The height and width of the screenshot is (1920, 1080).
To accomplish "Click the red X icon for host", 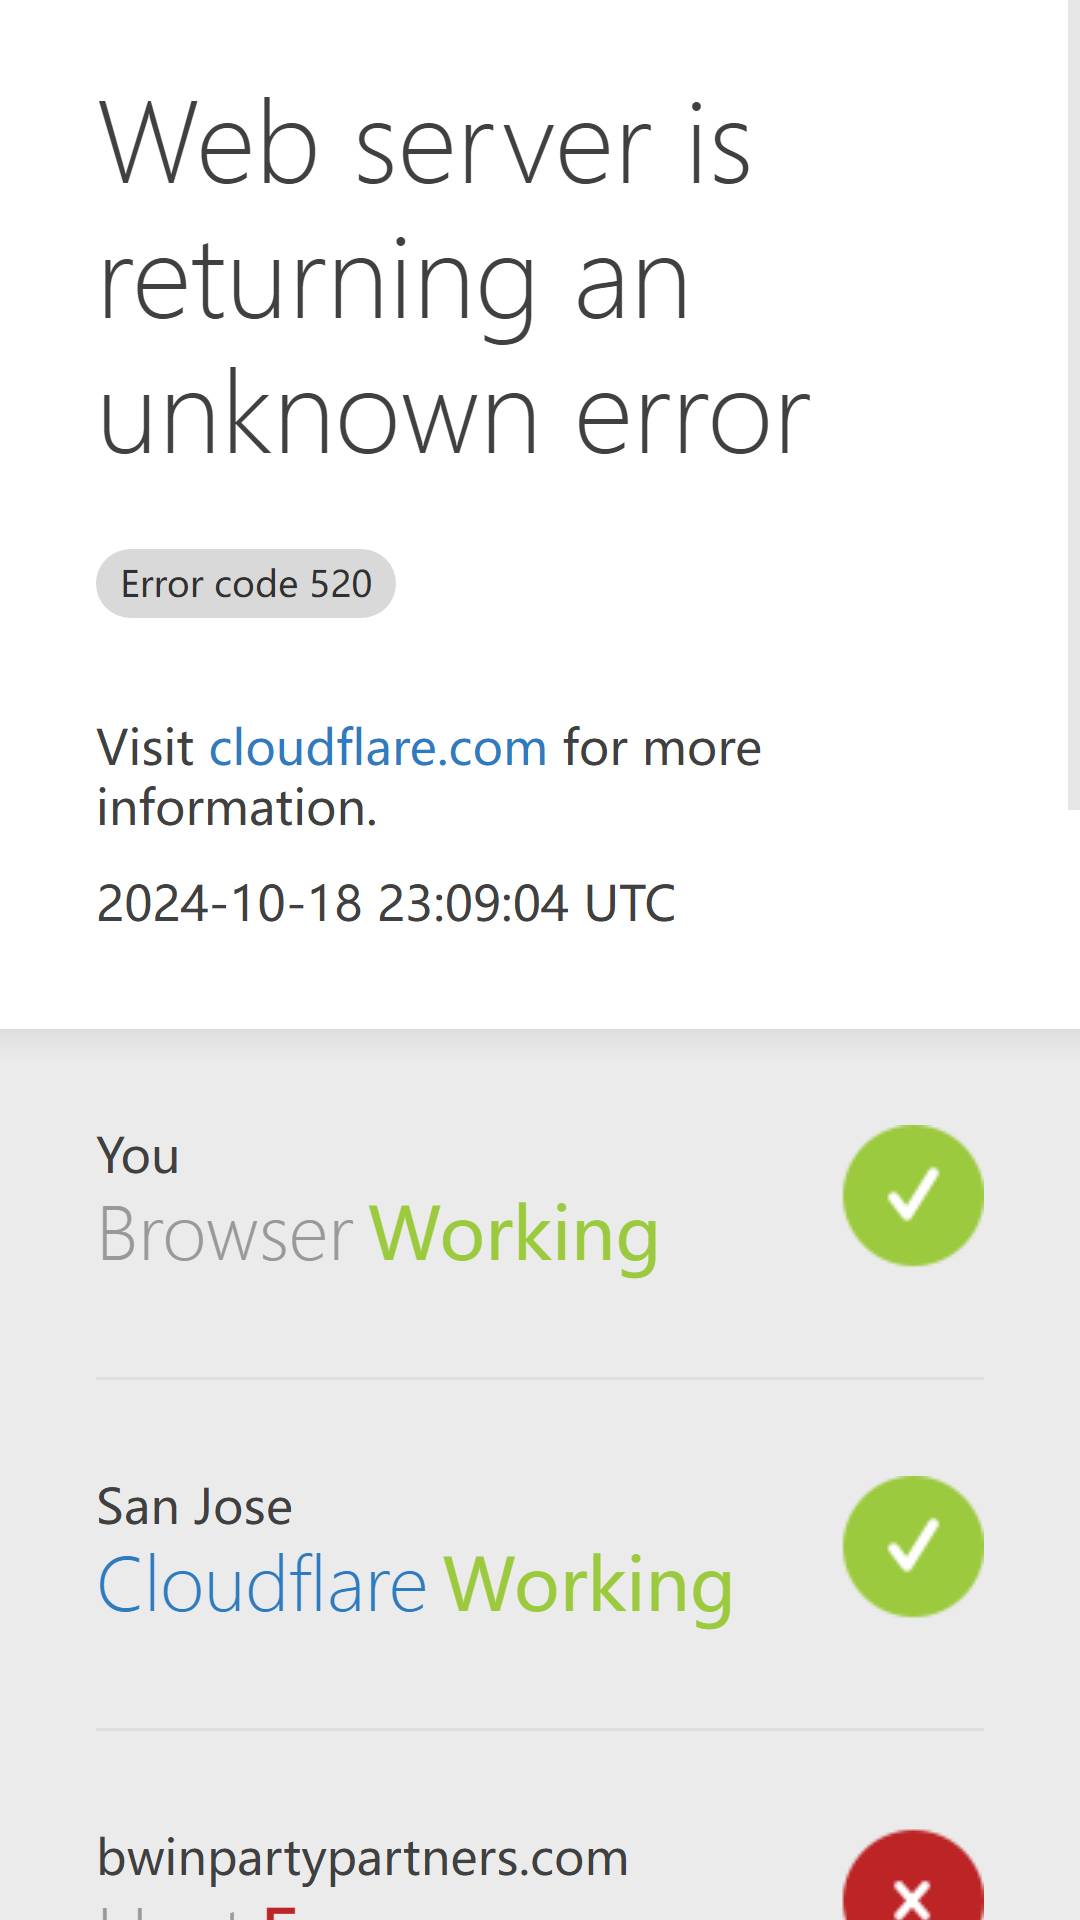I will click(913, 1876).
